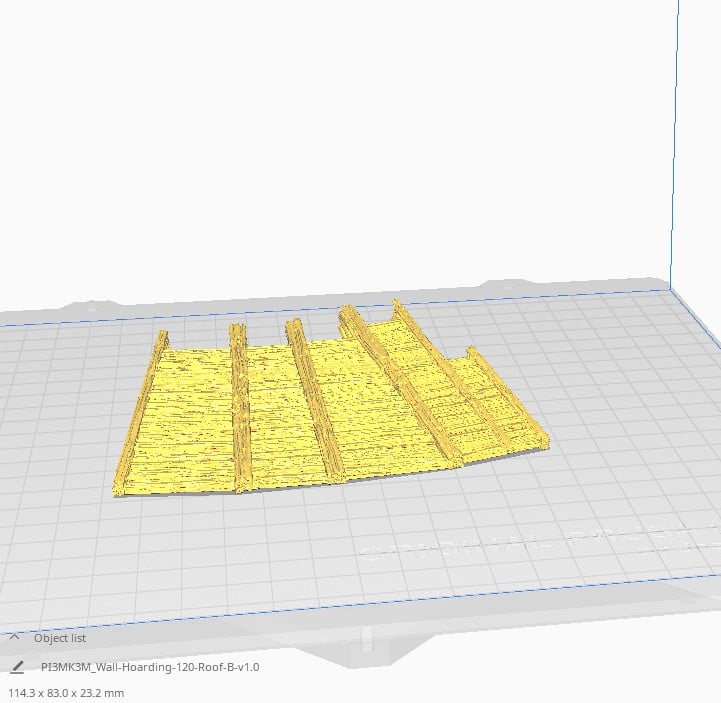Click the pencil rename icon

17,666
